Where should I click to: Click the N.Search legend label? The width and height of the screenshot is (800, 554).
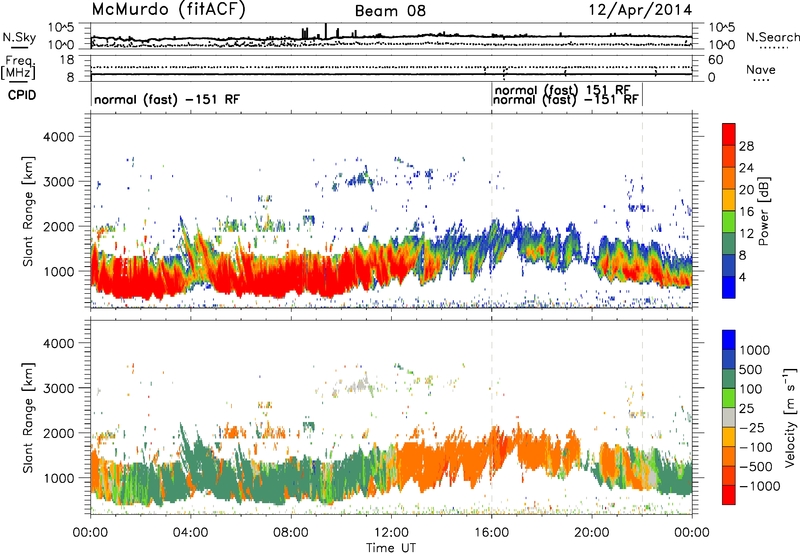772,37
